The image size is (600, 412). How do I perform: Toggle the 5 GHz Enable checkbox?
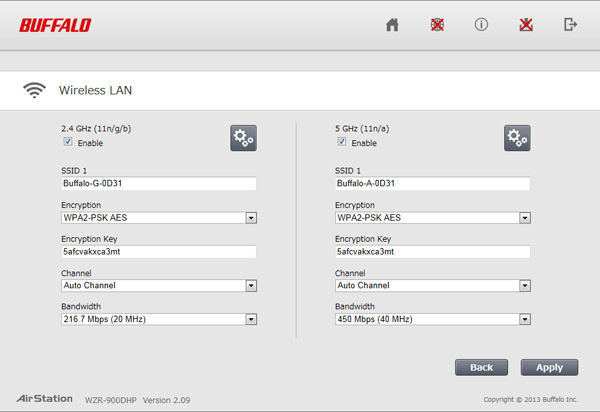coord(341,143)
